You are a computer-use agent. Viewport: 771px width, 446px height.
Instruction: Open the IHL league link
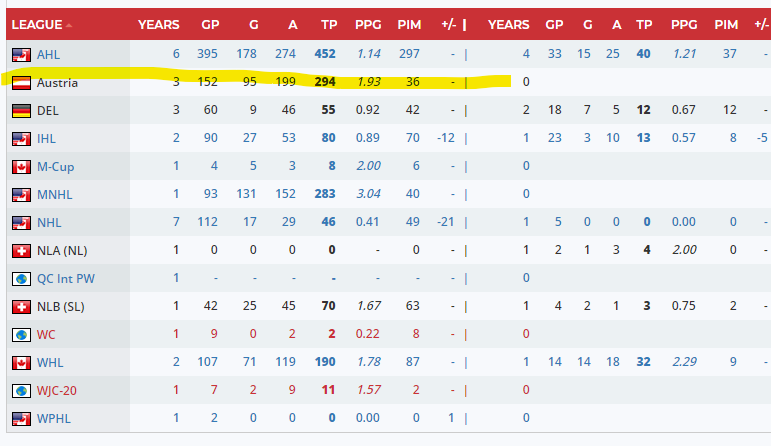(46, 138)
